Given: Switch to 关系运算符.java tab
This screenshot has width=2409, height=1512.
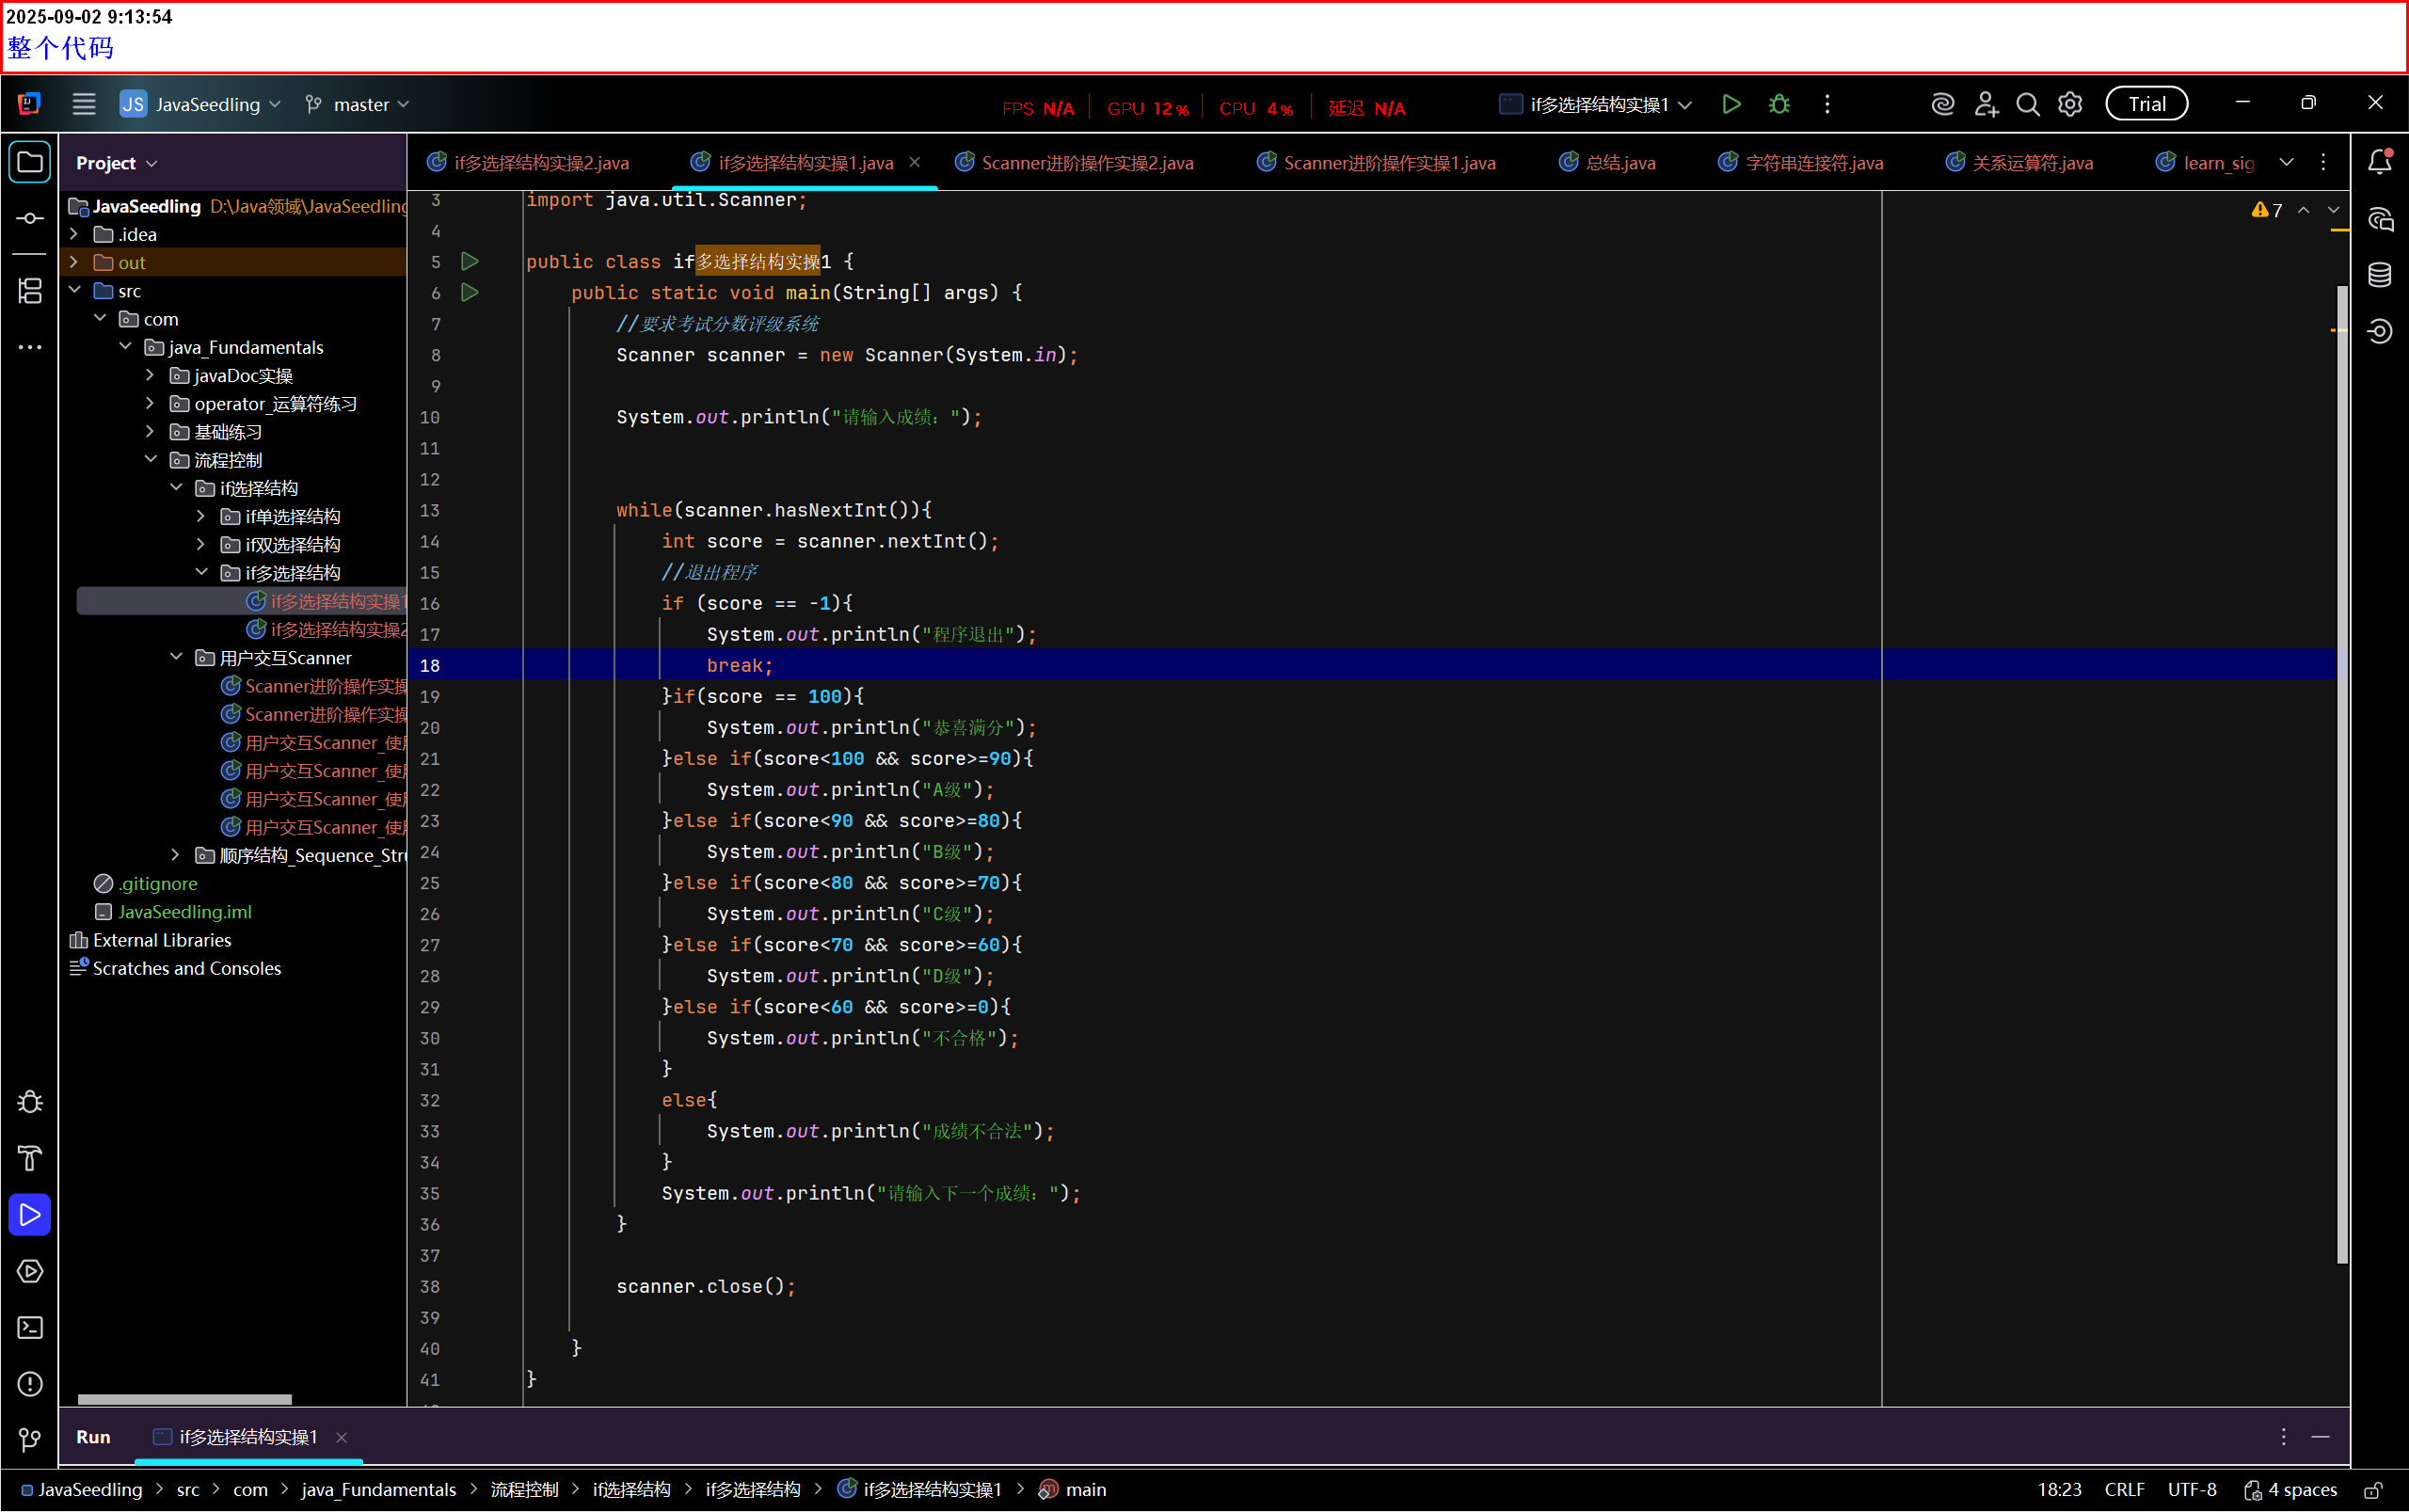Looking at the screenshot, I should pyautogui.click(x=2020, y=163).
